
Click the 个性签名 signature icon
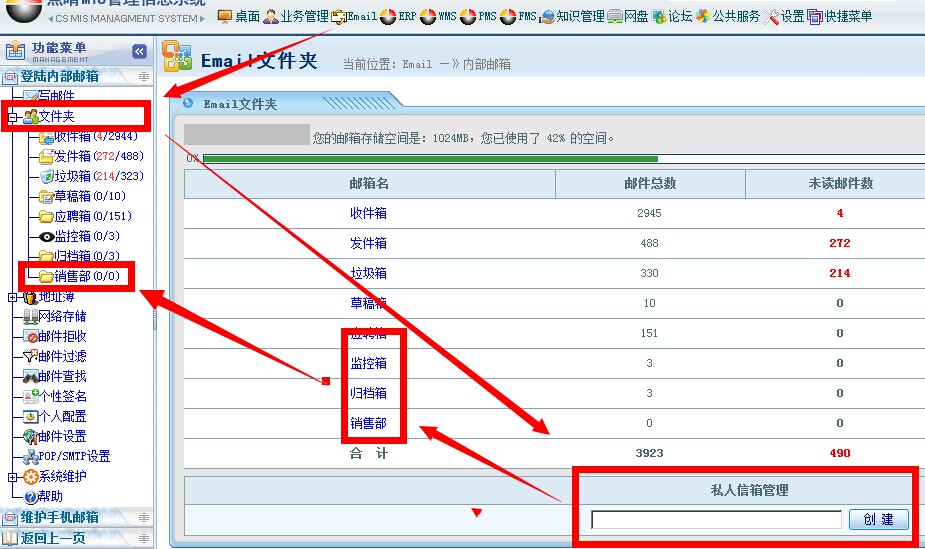pyautogui.click(x=31, y=396)
